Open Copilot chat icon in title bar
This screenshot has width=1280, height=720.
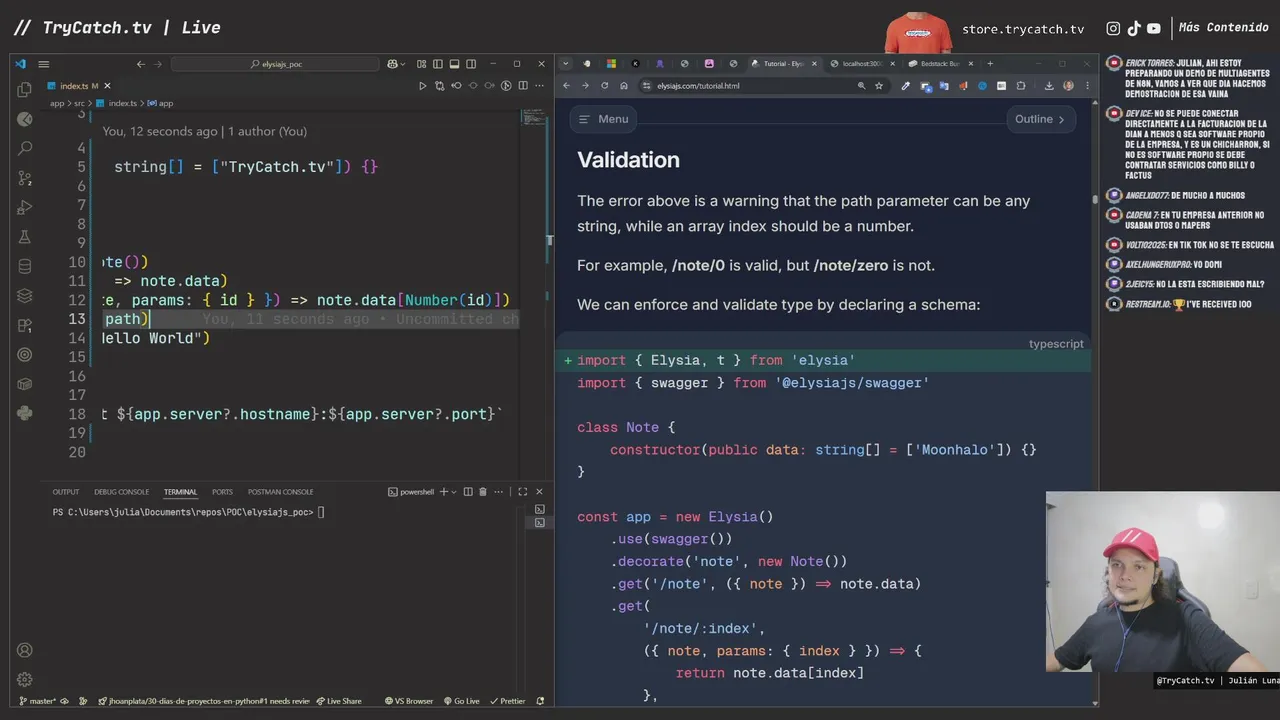click(392, 64)
